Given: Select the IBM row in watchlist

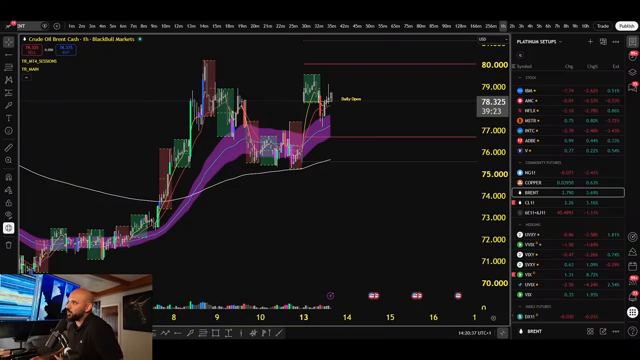Looking at the screenshot, I should [568, 91].
